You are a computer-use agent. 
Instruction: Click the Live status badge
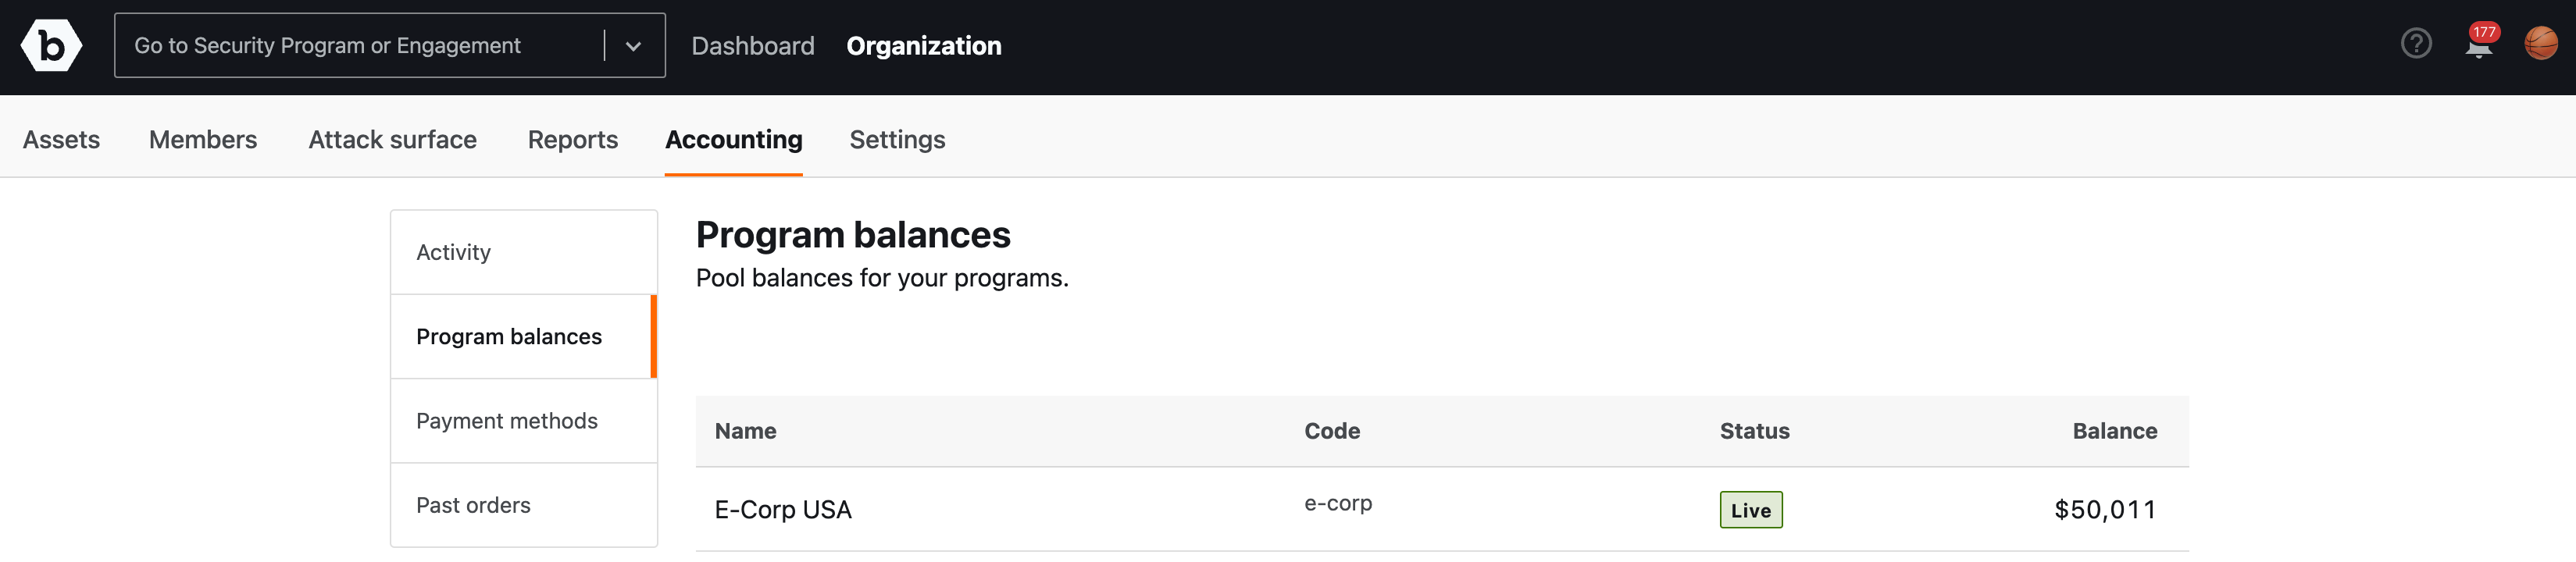click(1750, 510)
